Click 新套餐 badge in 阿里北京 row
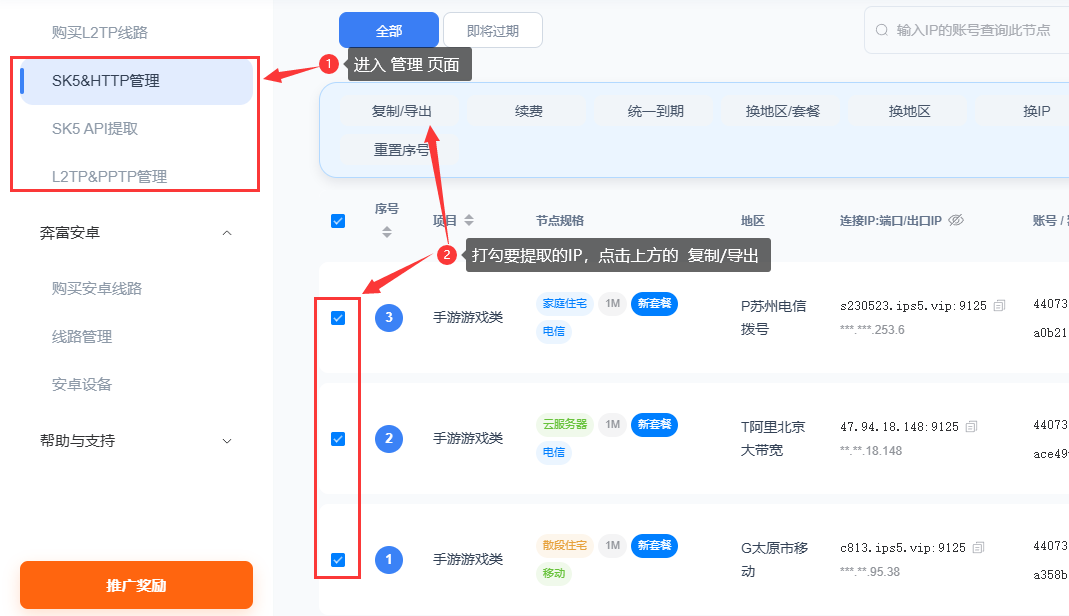The height and width of the screenshot is (616, 1069). [654, 424]
